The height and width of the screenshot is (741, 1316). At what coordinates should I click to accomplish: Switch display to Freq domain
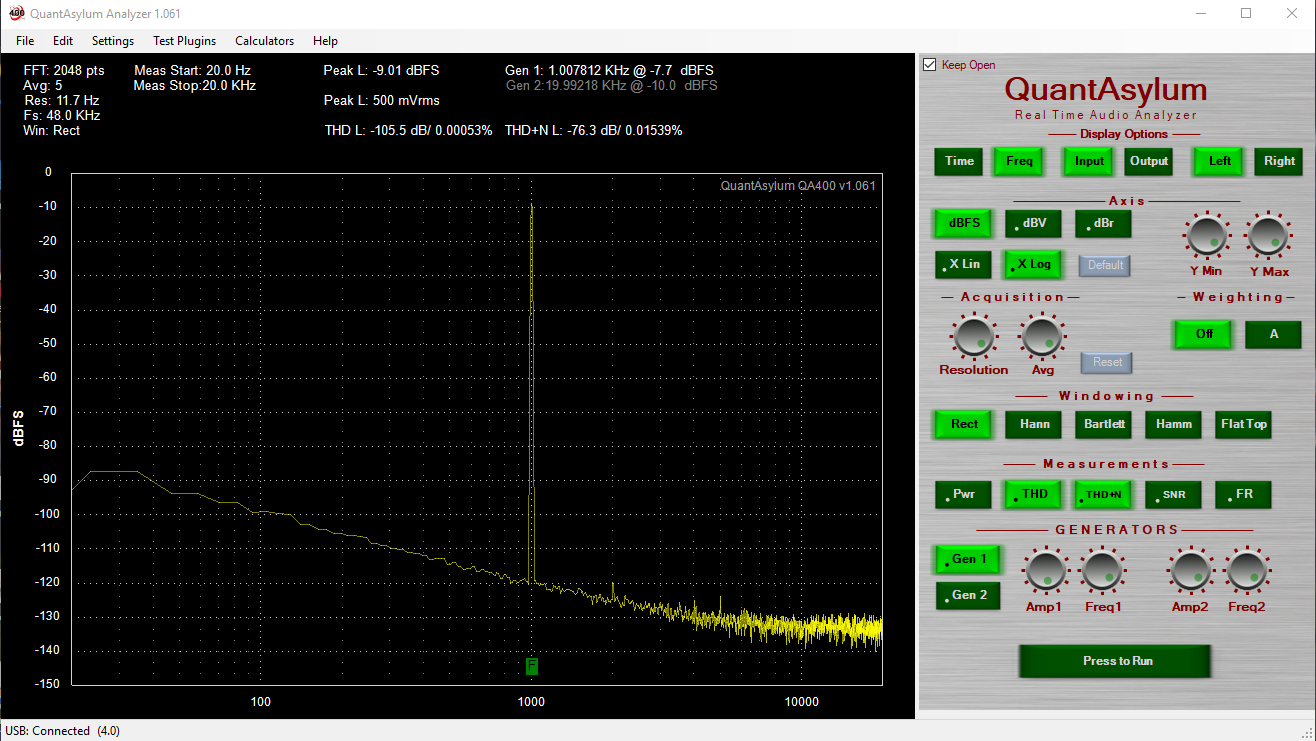pyautogui.click(x=1019, y=161)
